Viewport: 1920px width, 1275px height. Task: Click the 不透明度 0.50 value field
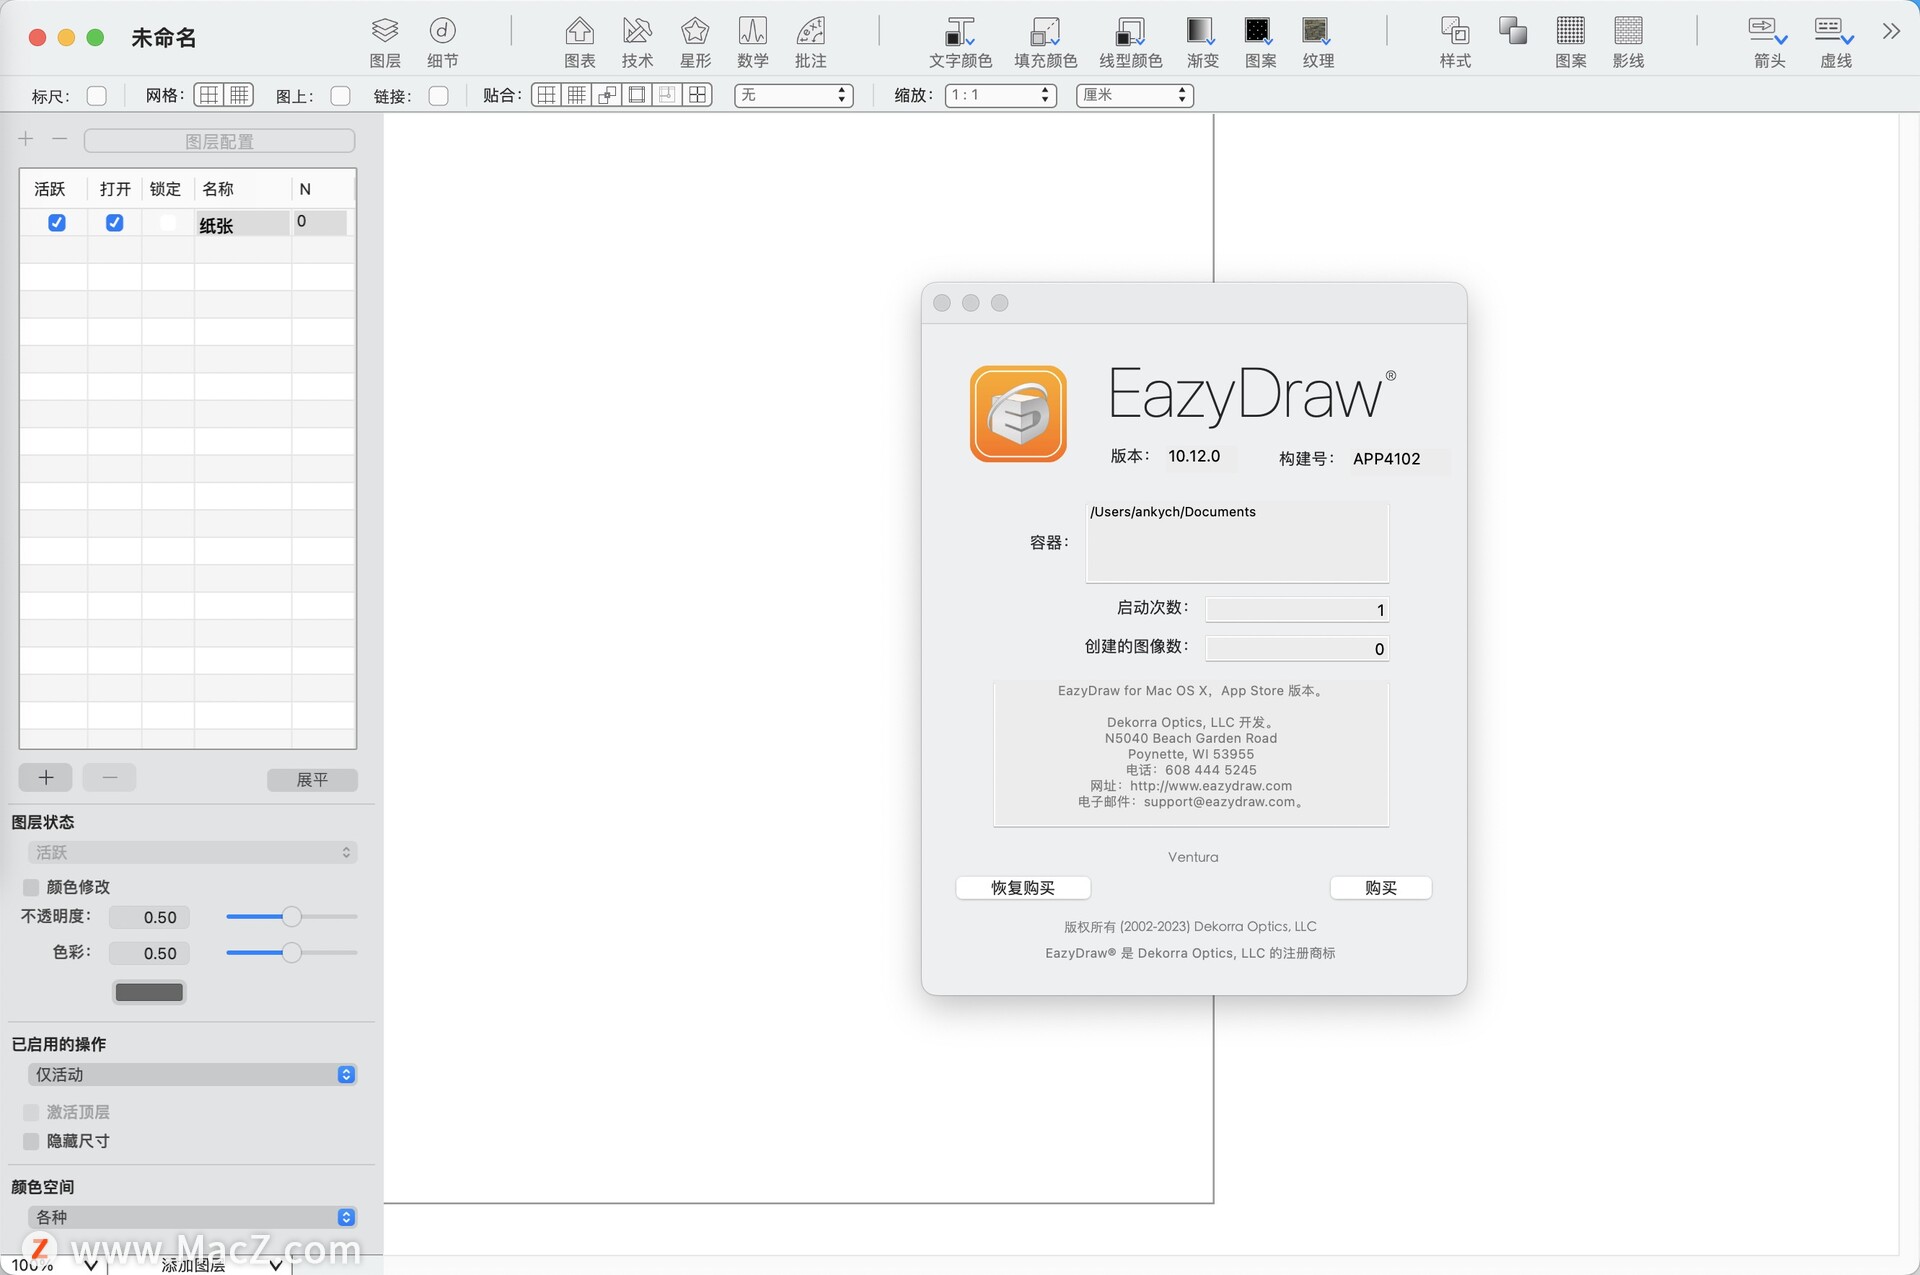click(149, 917)
